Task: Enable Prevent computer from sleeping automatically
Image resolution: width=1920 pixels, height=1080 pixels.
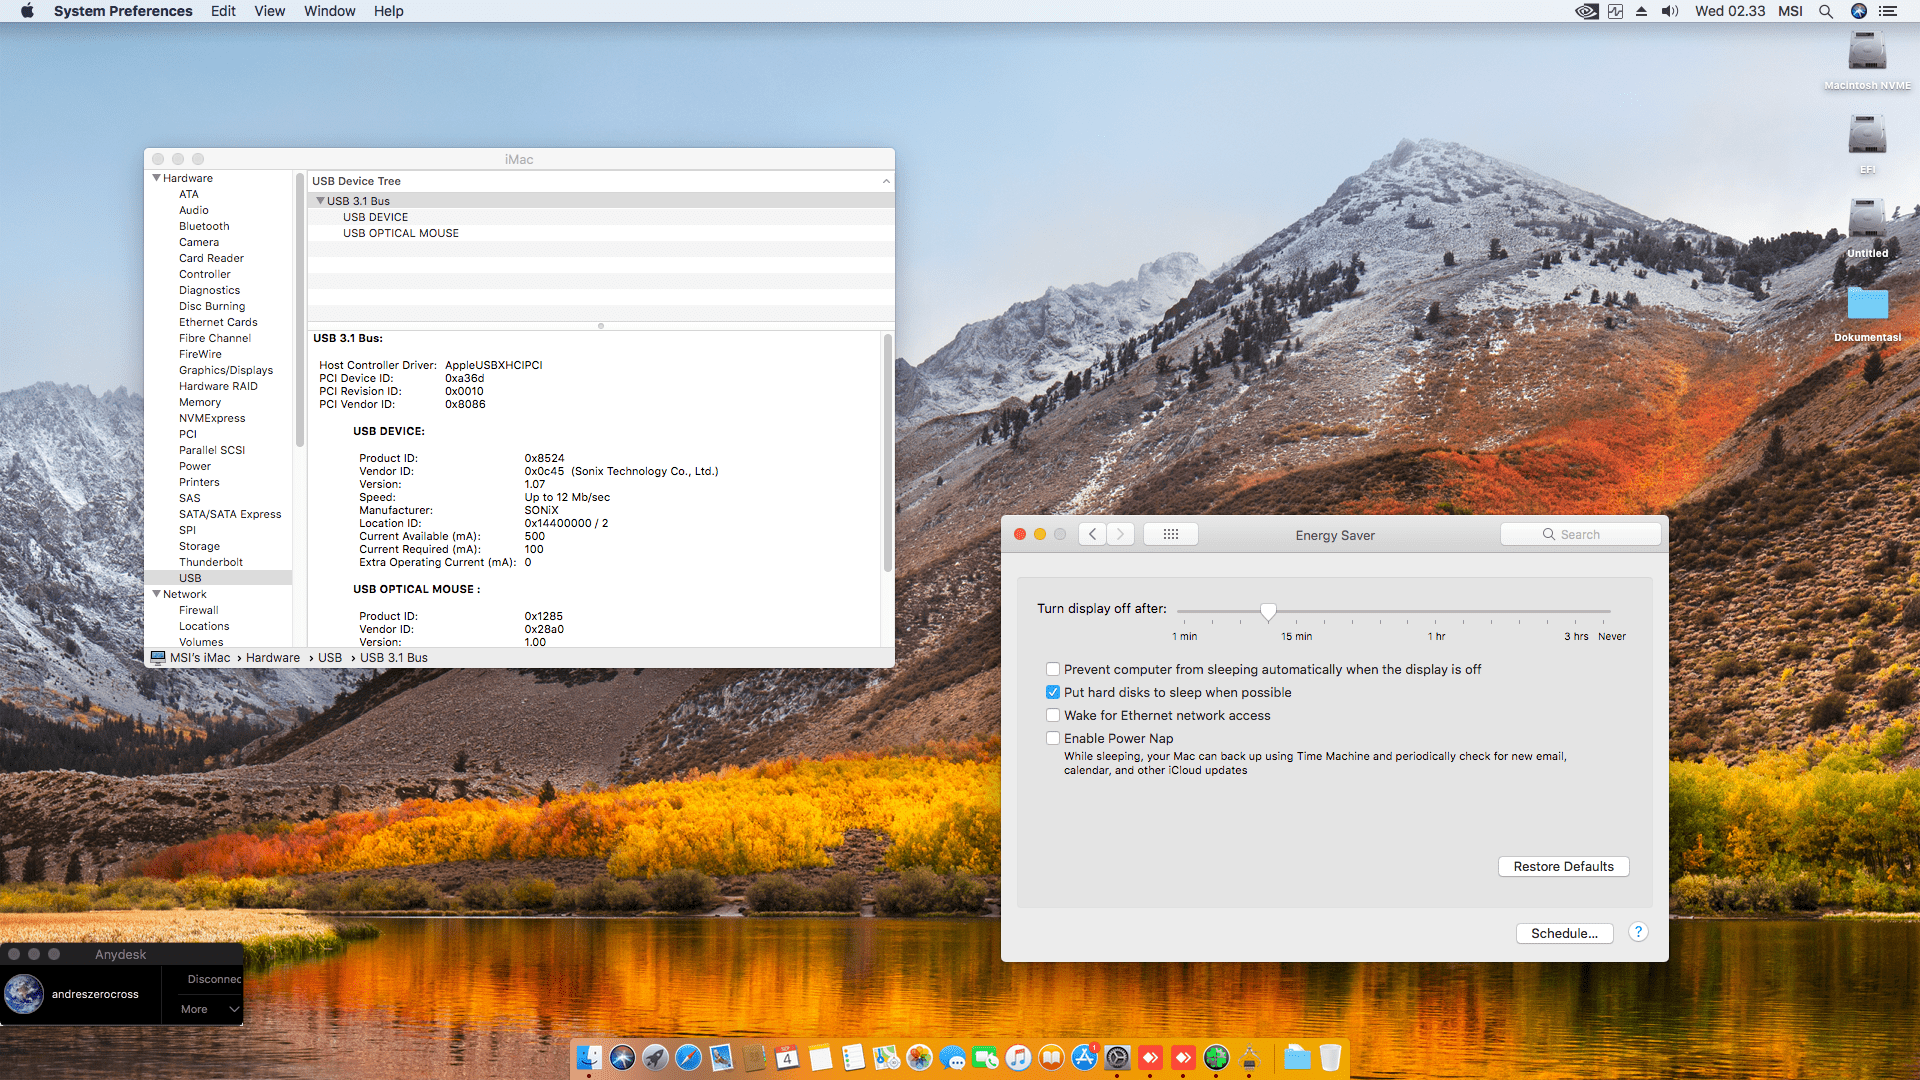Action: (x=1053, y=669)
